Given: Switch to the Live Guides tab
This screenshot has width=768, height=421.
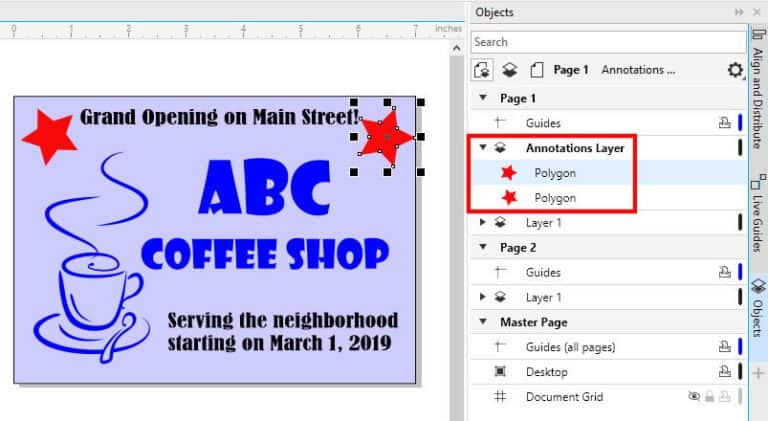Looking at the screenshot, I should pos(756,214).
